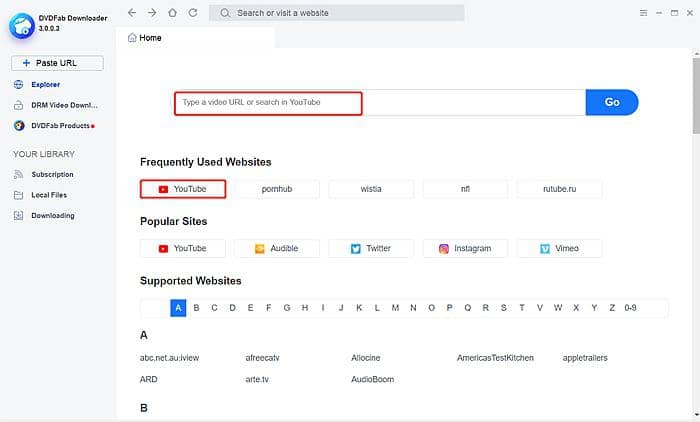Open the Downloading list
The height and width of the screenshot is (422, 700).
pyautogui.click(x=53, y=216)
